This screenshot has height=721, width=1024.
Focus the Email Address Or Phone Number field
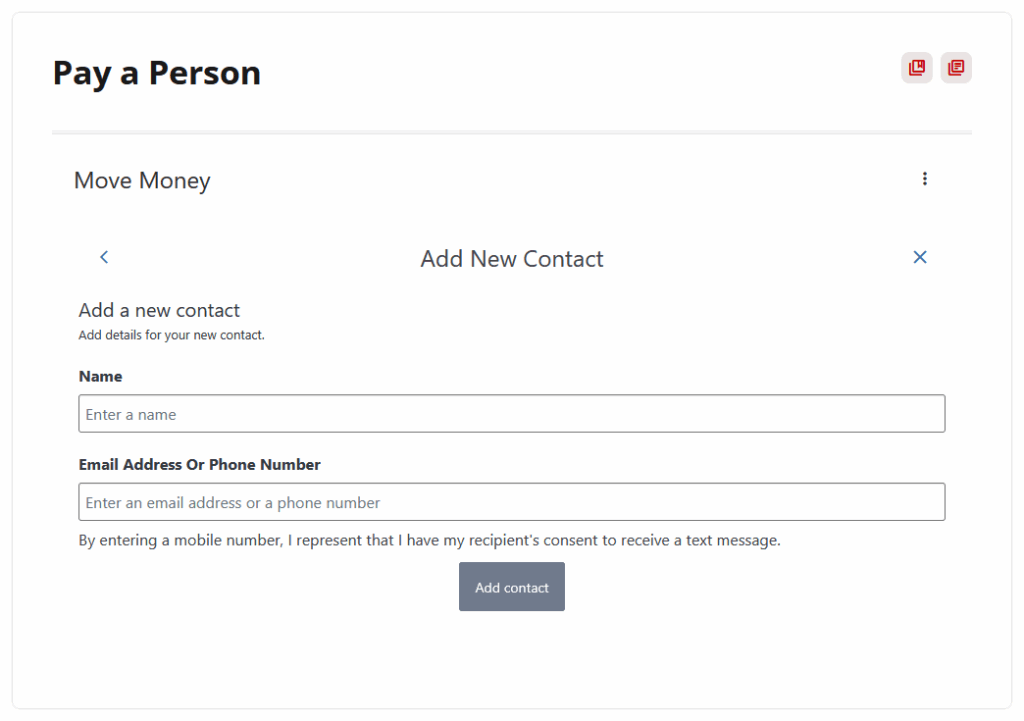pos(512,502)
